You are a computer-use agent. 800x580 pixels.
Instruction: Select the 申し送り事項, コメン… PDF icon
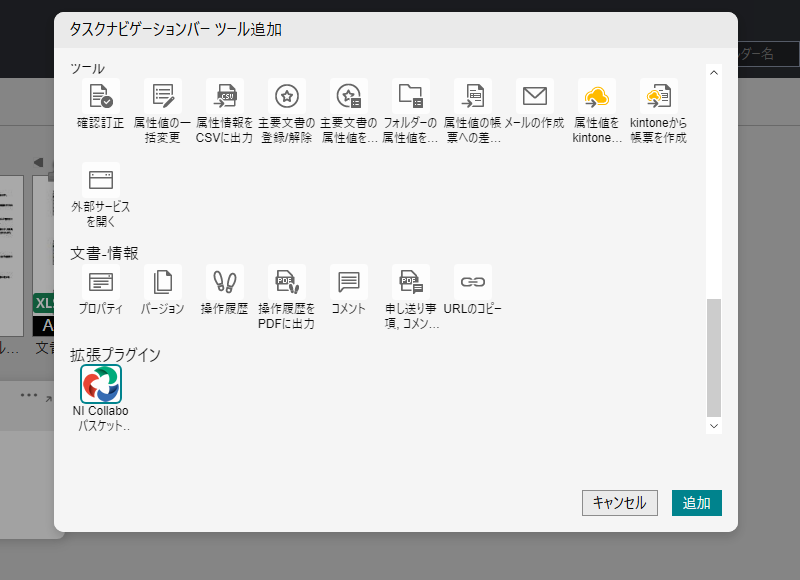(411, 282)
